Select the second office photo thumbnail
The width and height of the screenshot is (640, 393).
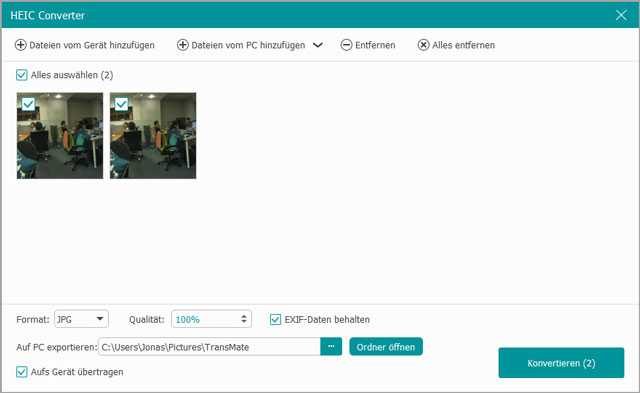click(x=153, y=135)
